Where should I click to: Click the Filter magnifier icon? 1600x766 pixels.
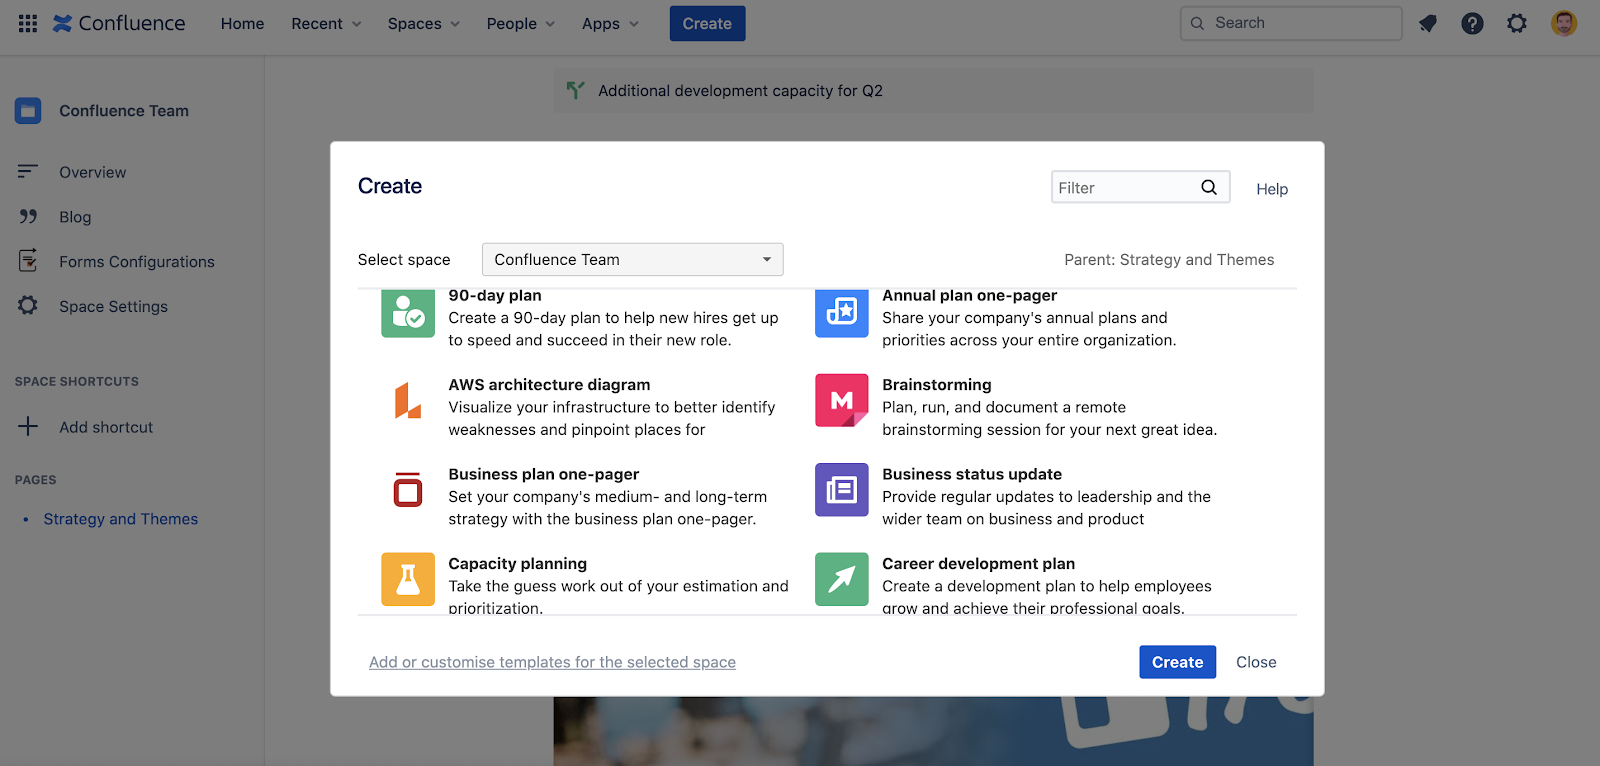click(x=1209, y=187)
